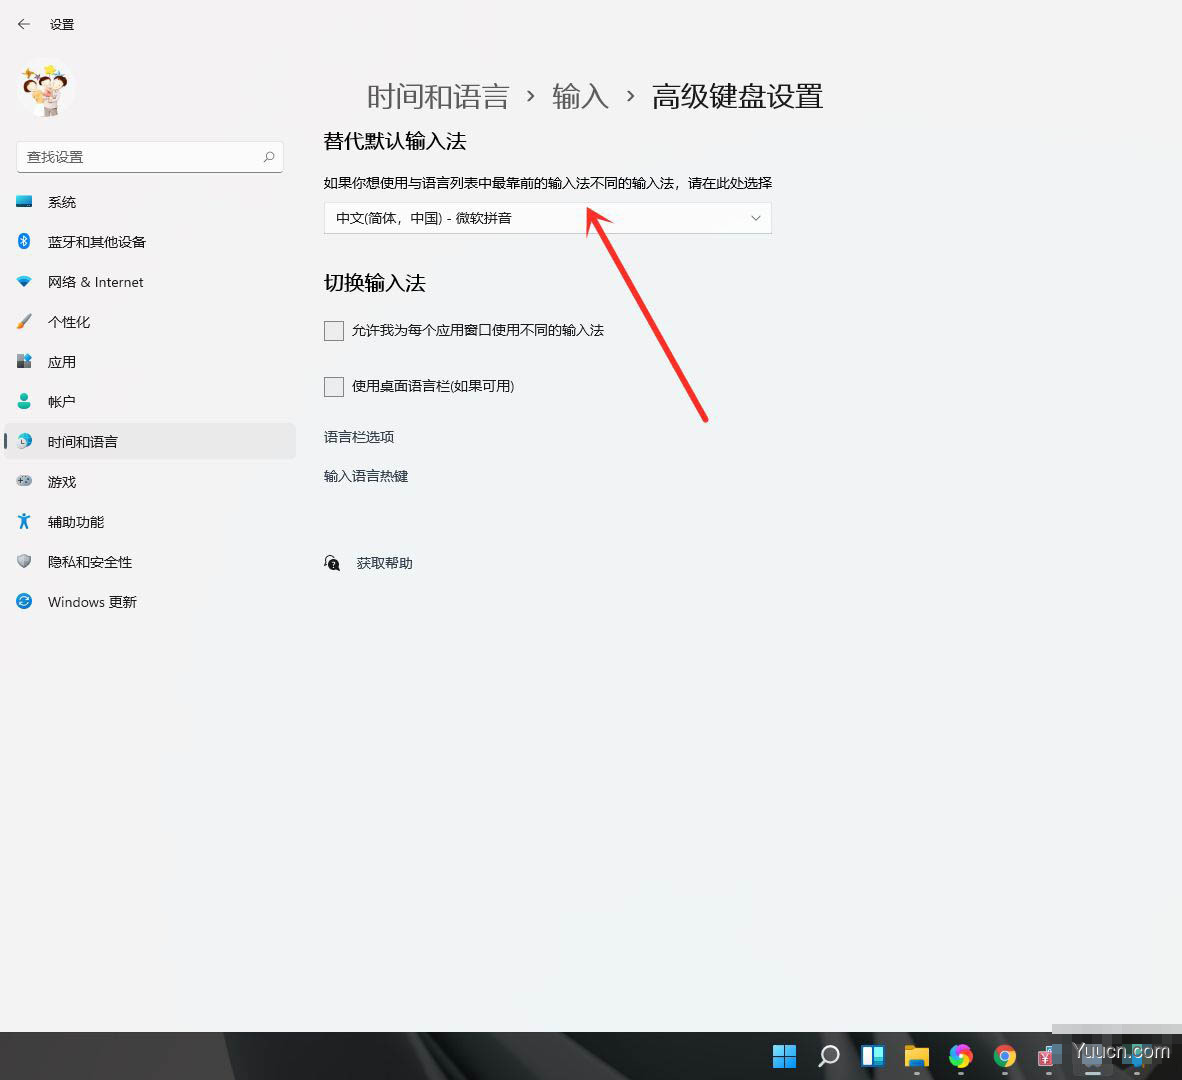Image resolution: width=1182 pixels, height=1080 pixels.
Task: Open 帐户 settings with the person icon
Action: tap(149, 402)
